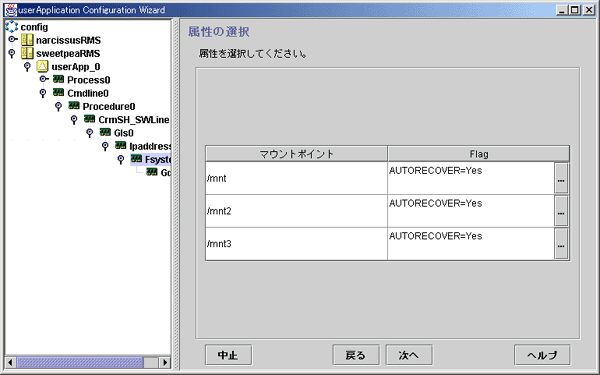Select Process0 in the tree
The height and width of the screenshot is (375, 600).
(89, 80)
